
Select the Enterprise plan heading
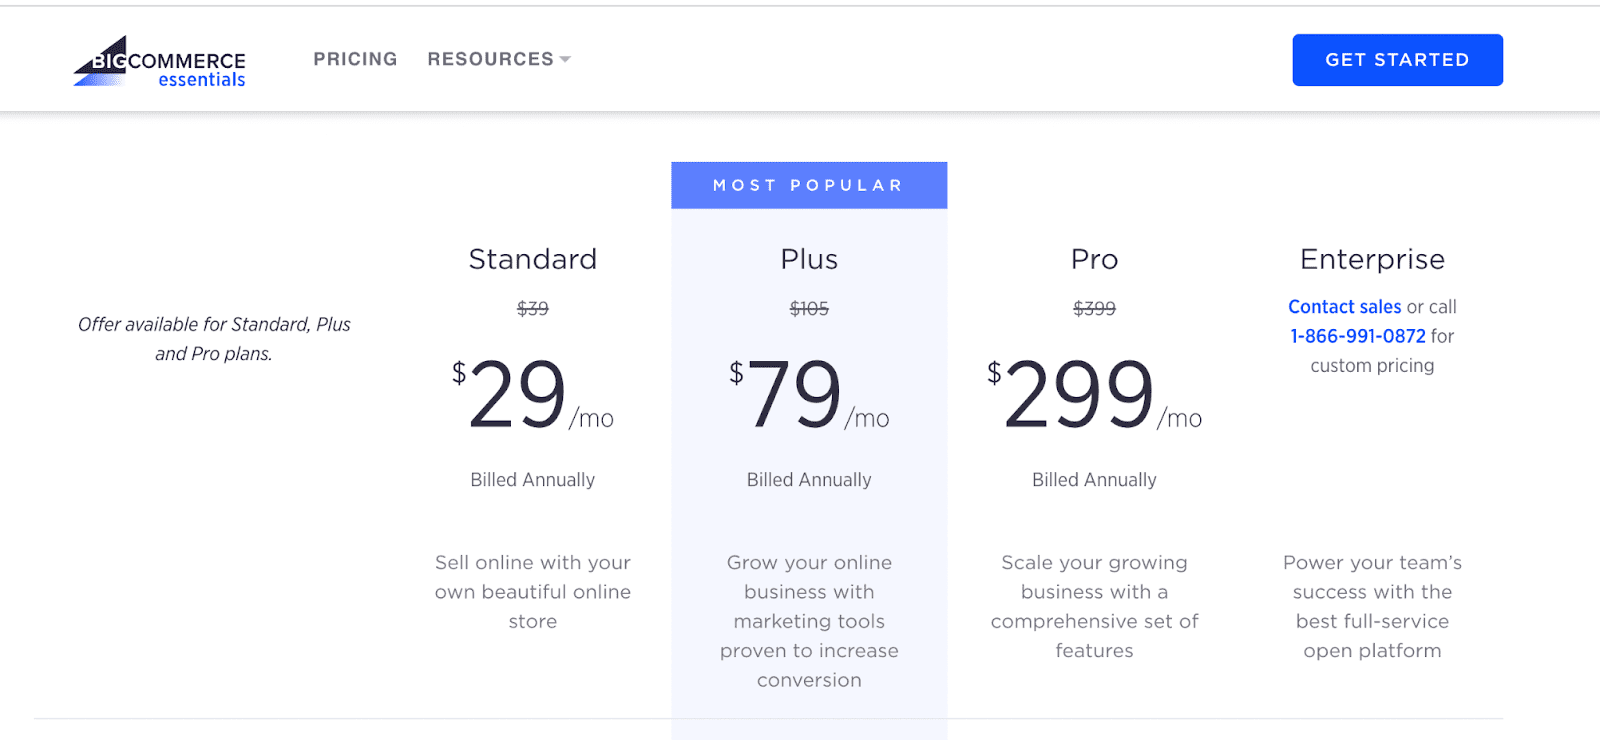pos(1372,259)
